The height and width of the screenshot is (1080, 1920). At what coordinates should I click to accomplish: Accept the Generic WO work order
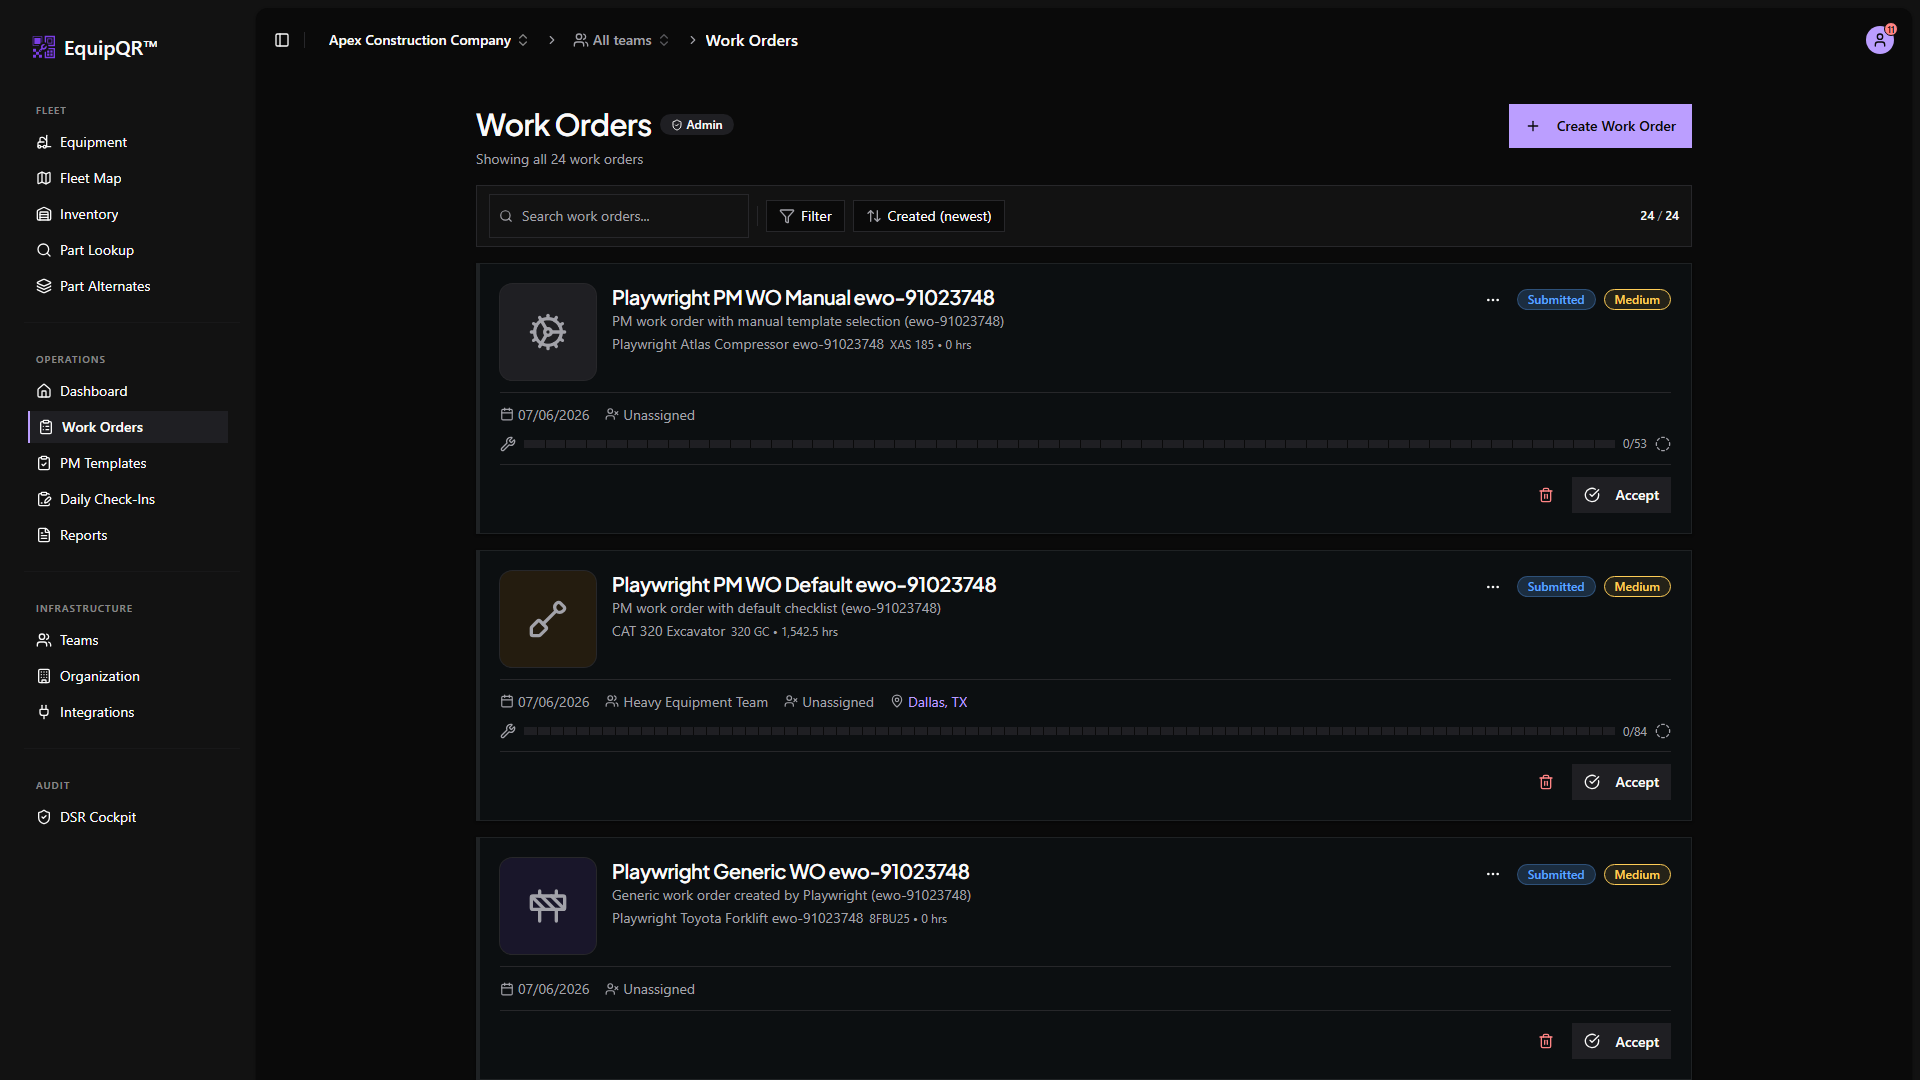point(1621,1042)
